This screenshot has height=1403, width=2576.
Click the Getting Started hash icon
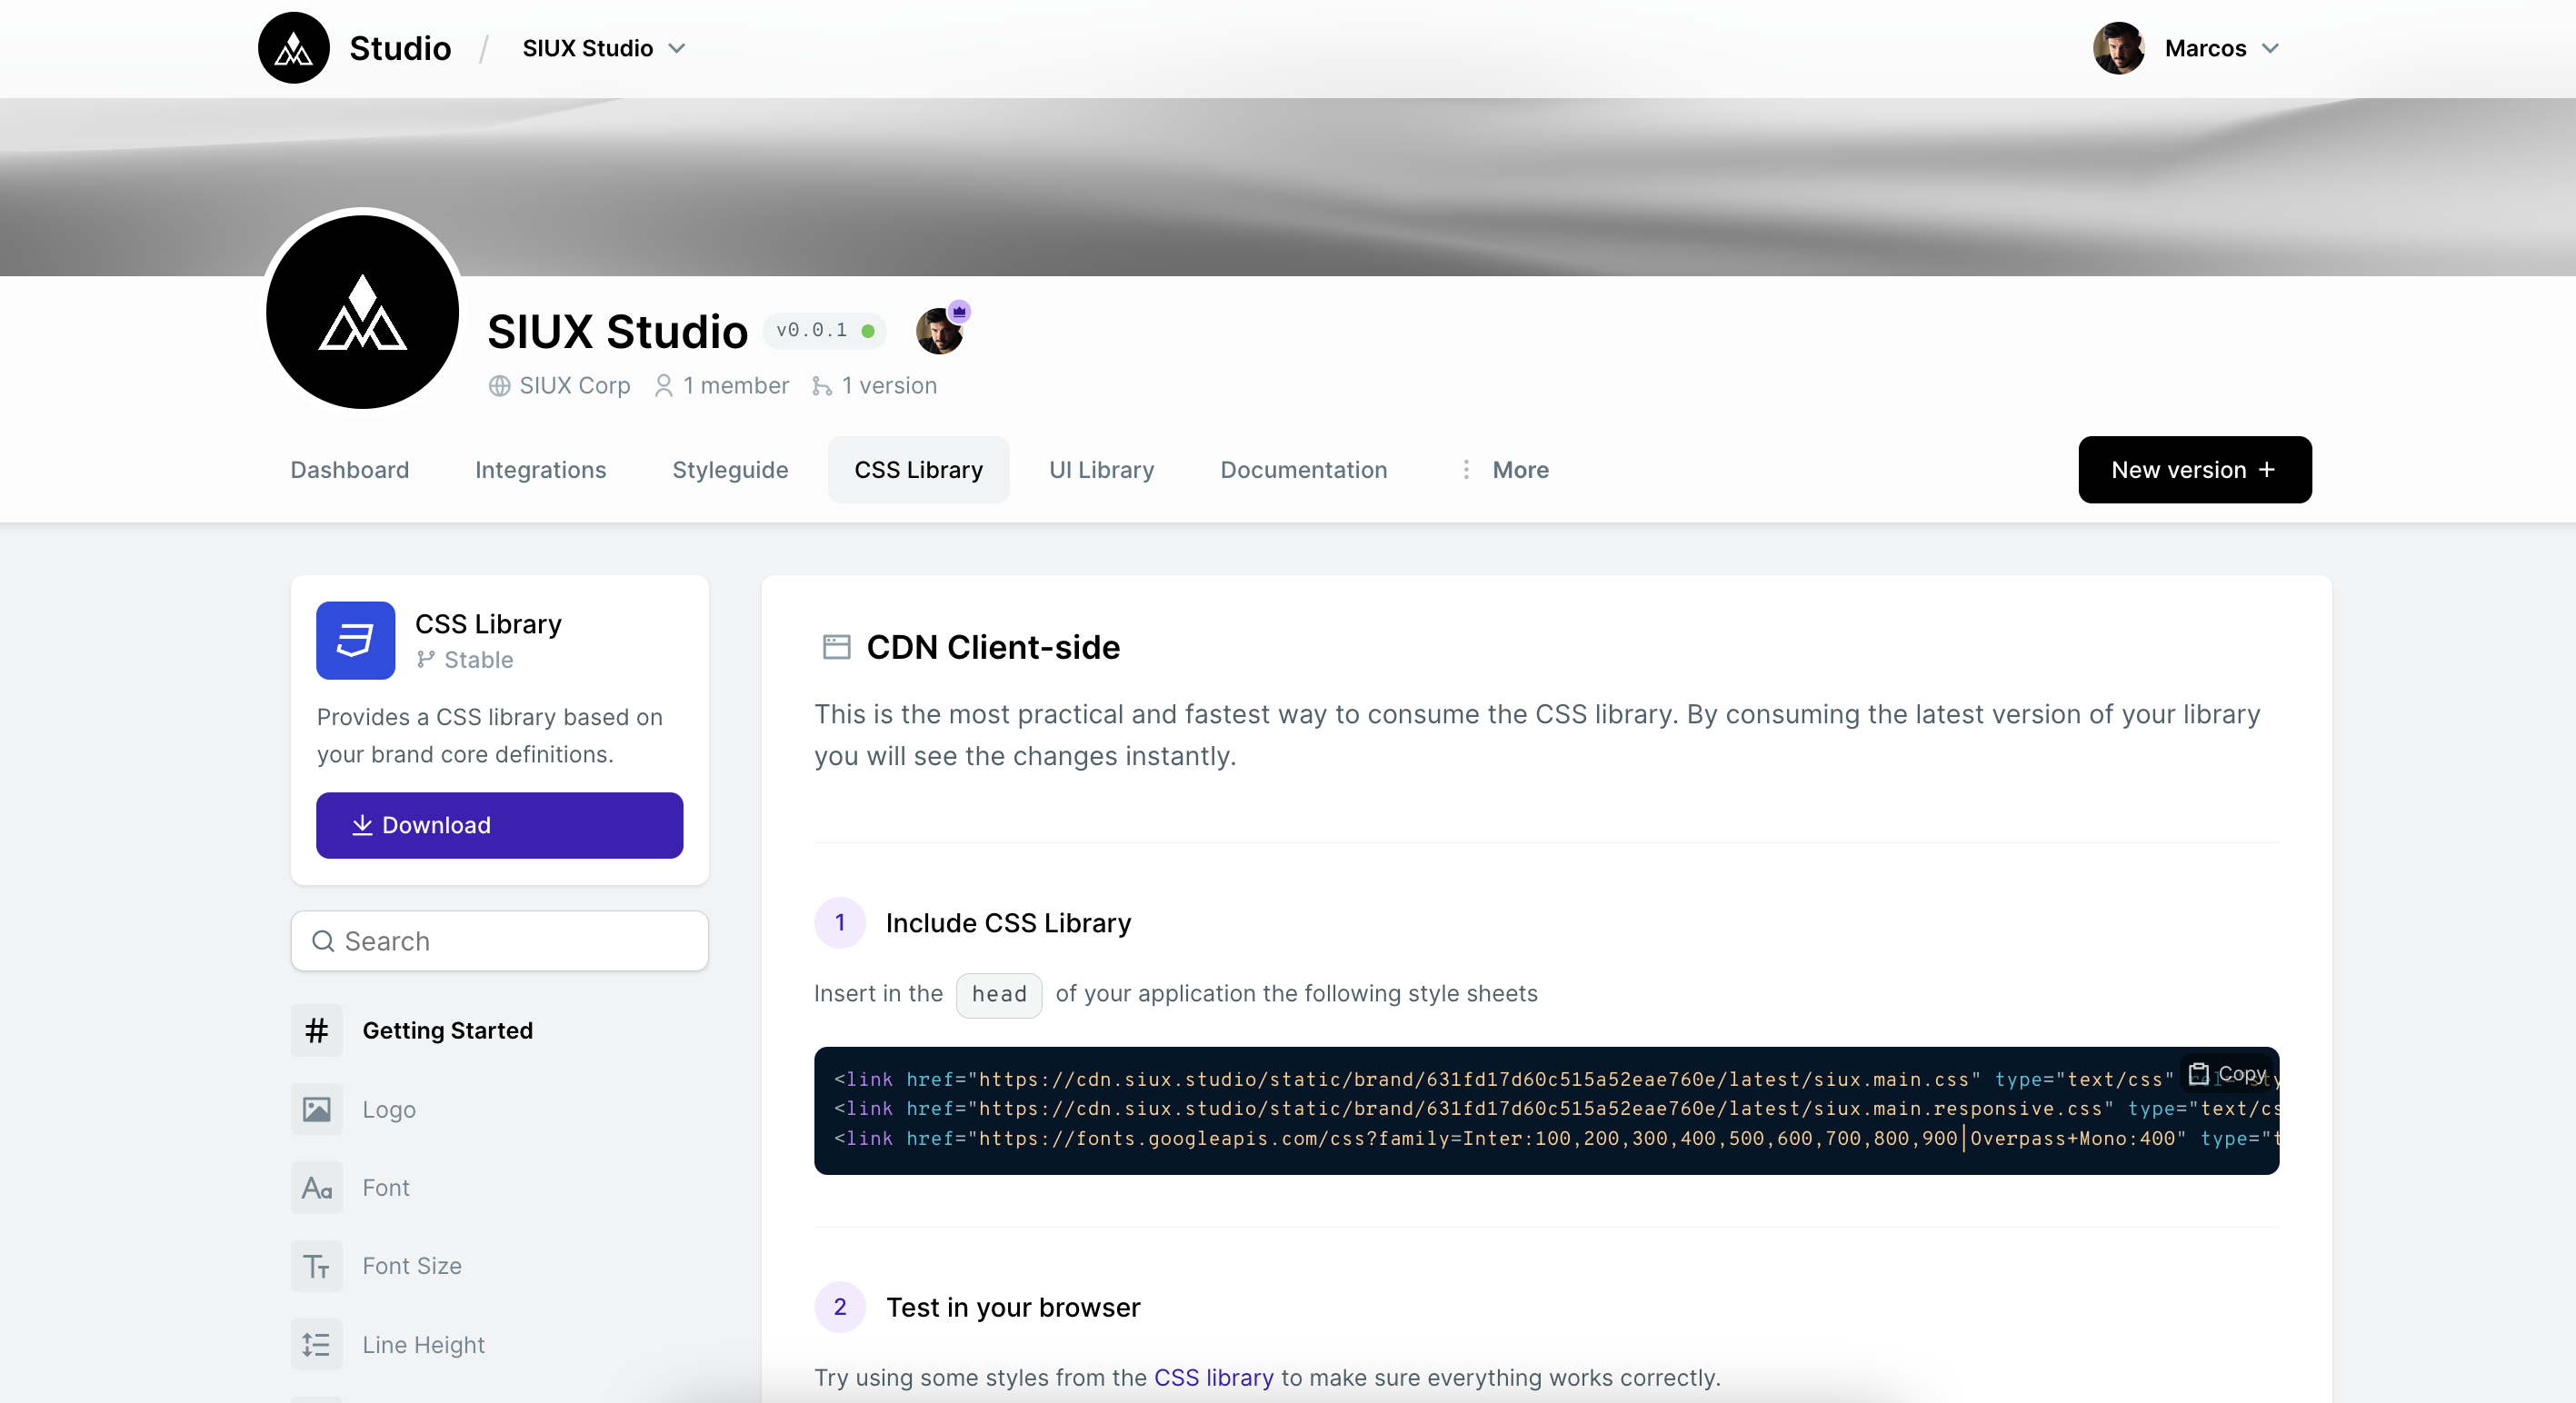pyautogui.click(x=316, y=1030)
